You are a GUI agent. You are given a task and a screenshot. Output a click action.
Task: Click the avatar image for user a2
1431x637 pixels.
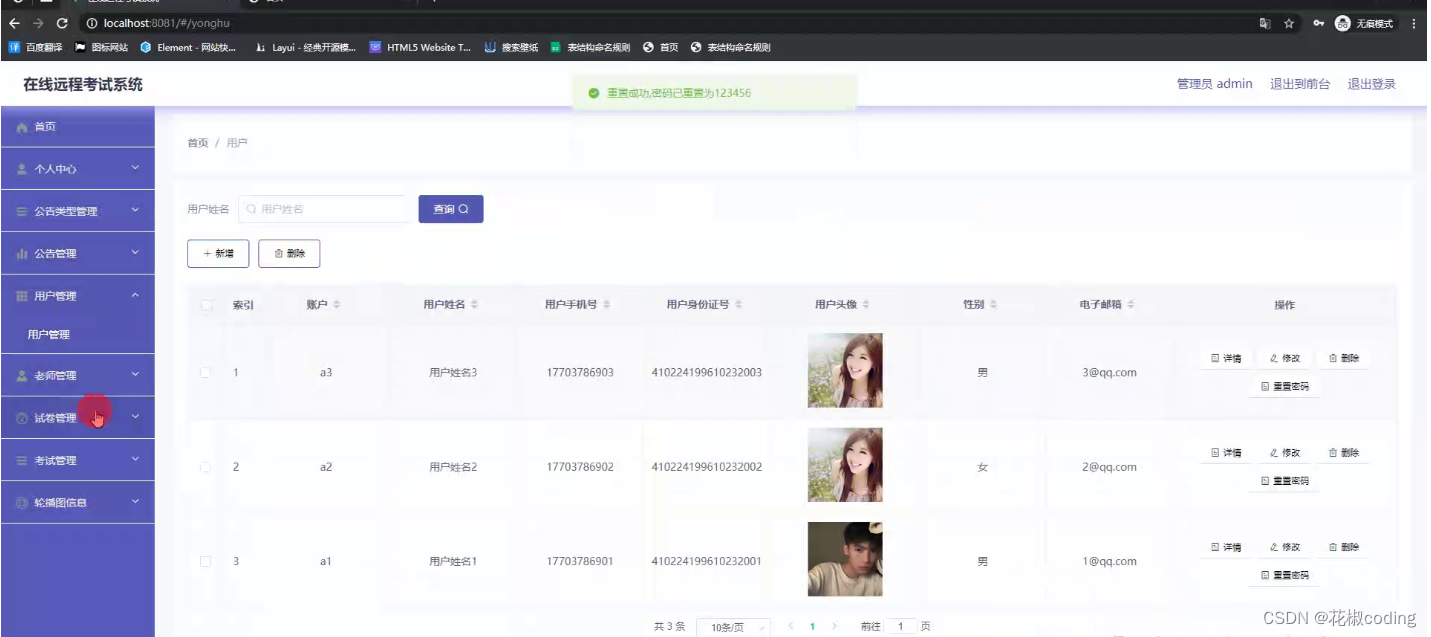click(845, 465)
